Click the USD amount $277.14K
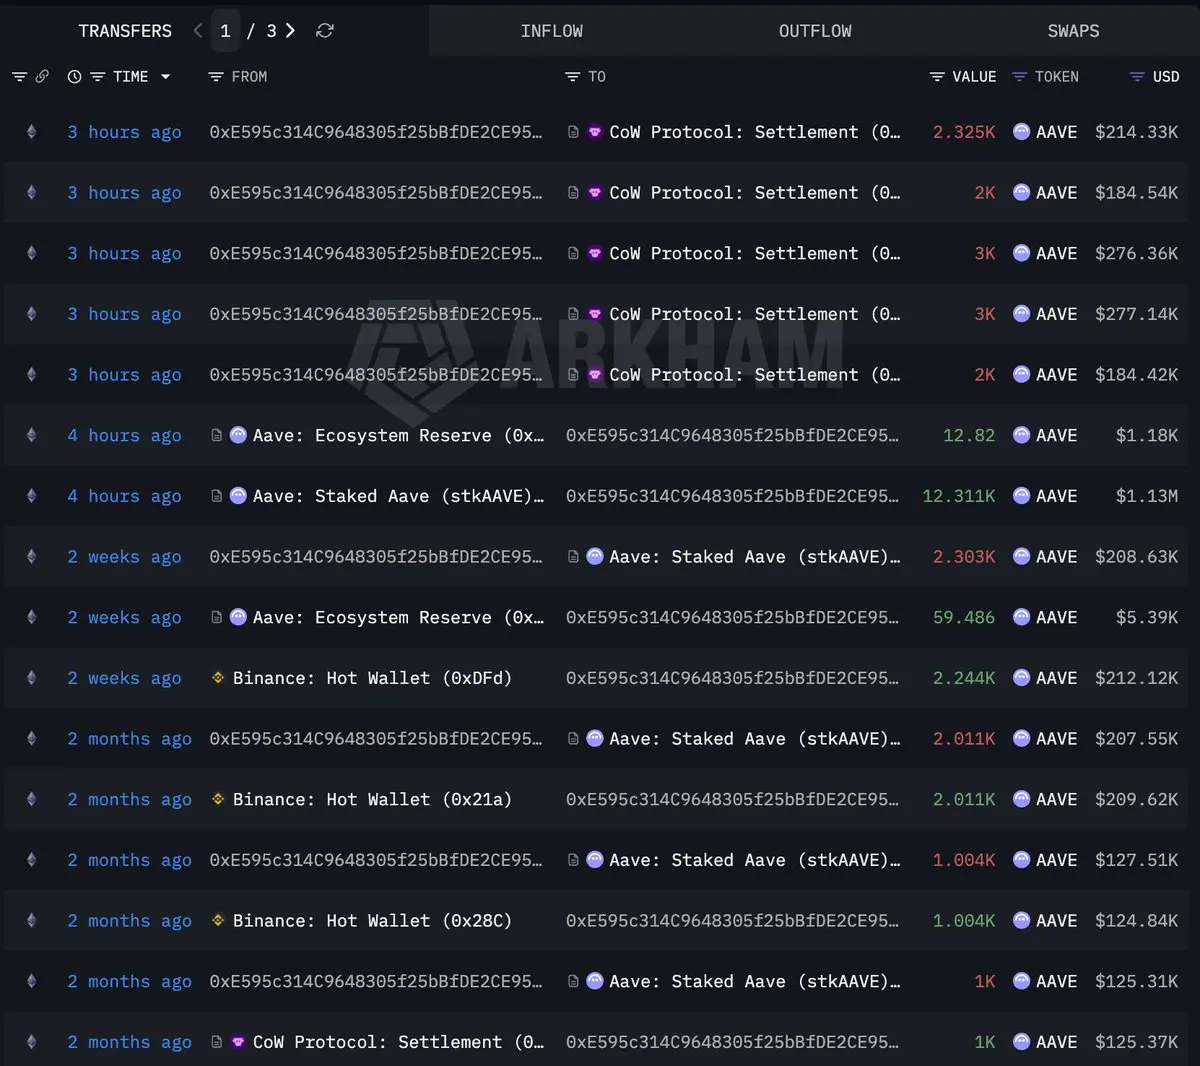This screenshot has height=1066, width=1200. point(1136,314)
